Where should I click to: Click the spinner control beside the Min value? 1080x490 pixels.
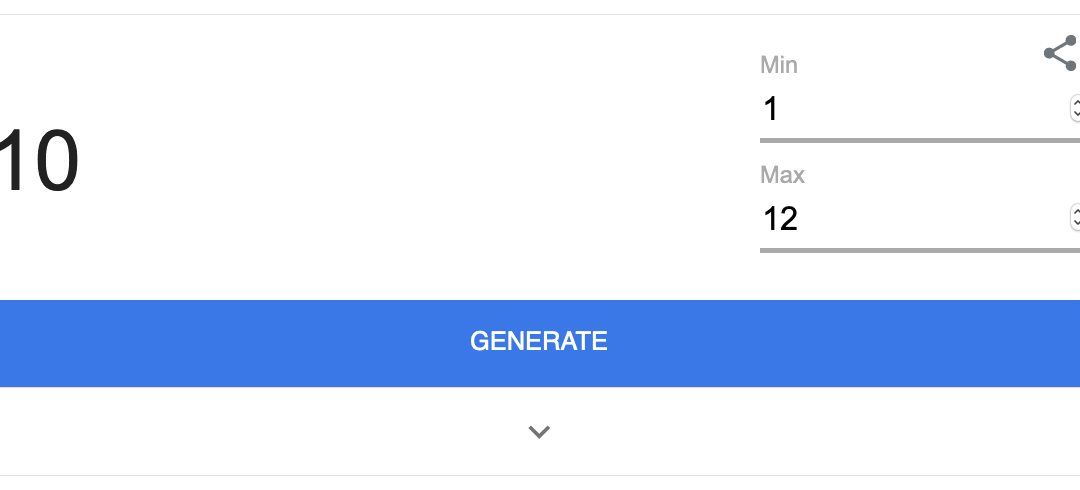coord(1075,109)
